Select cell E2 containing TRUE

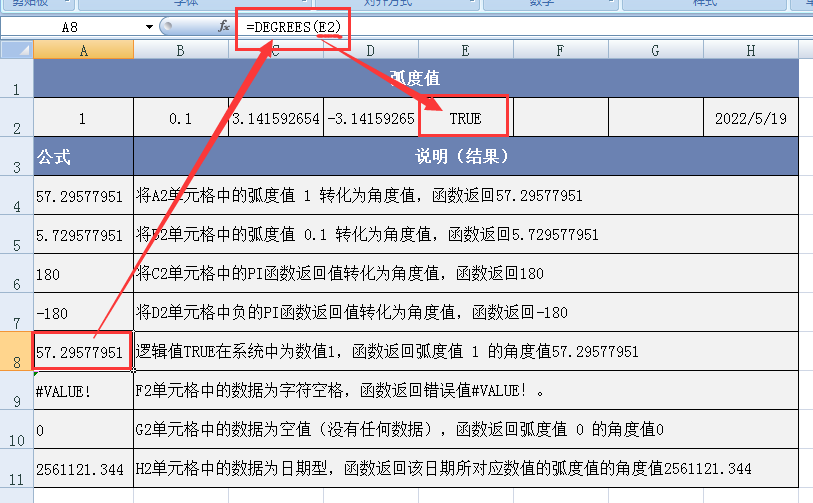coord(466,118)
